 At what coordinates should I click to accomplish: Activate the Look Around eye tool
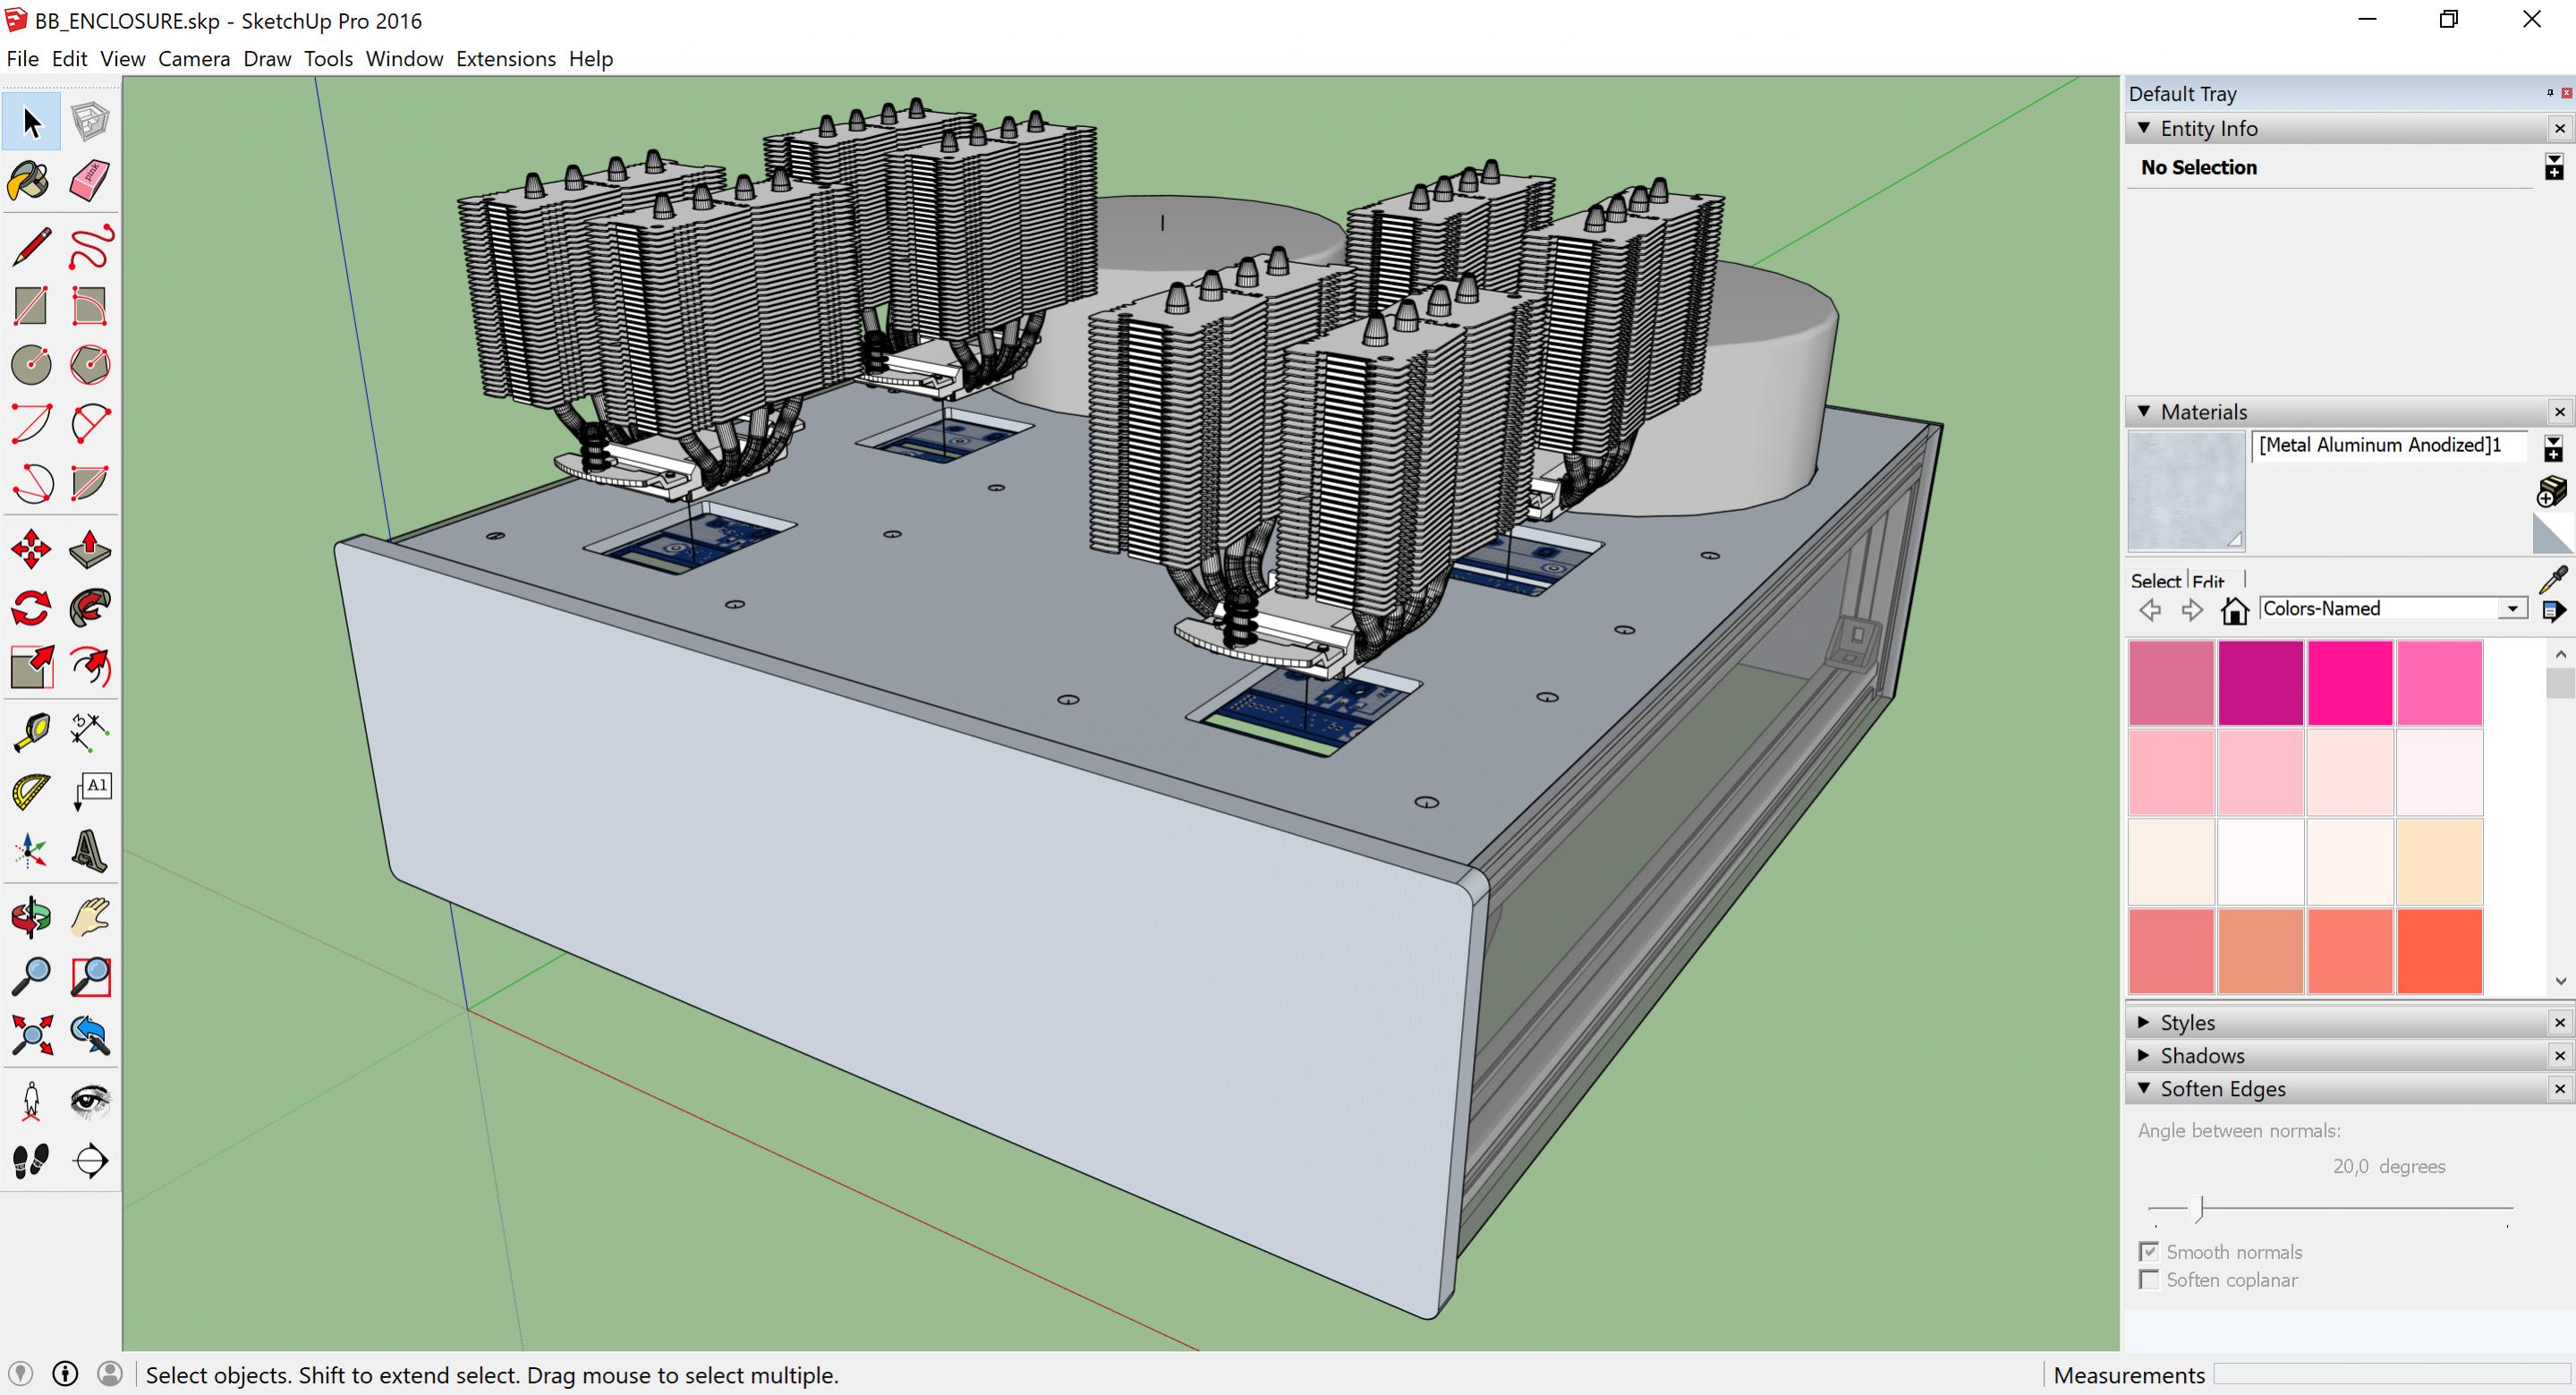90,1101
